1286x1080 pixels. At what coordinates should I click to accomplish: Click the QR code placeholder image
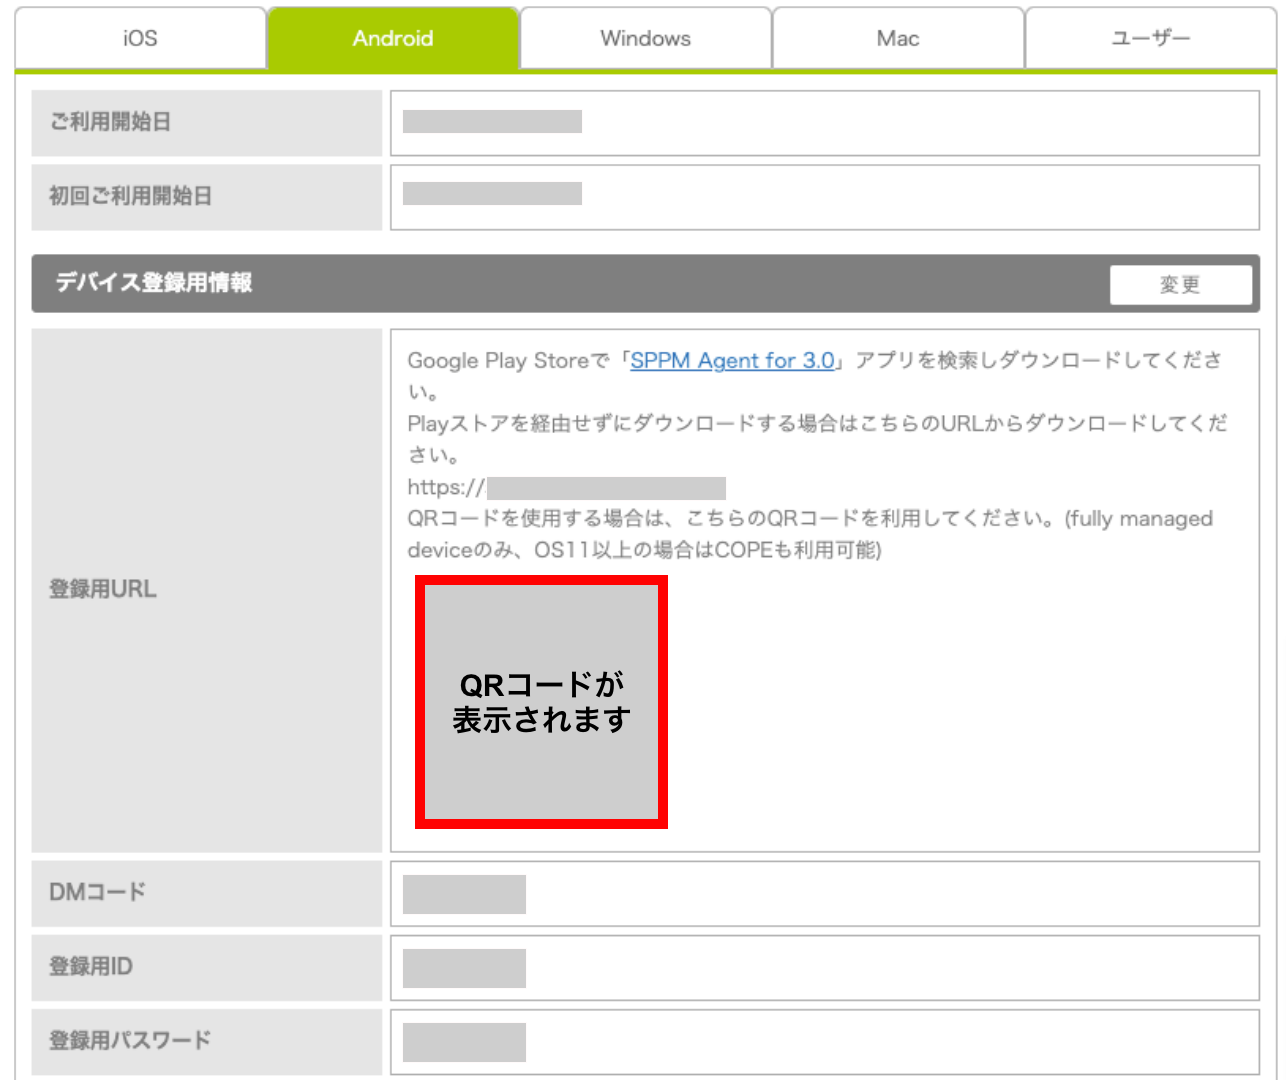tap(541, 702)
